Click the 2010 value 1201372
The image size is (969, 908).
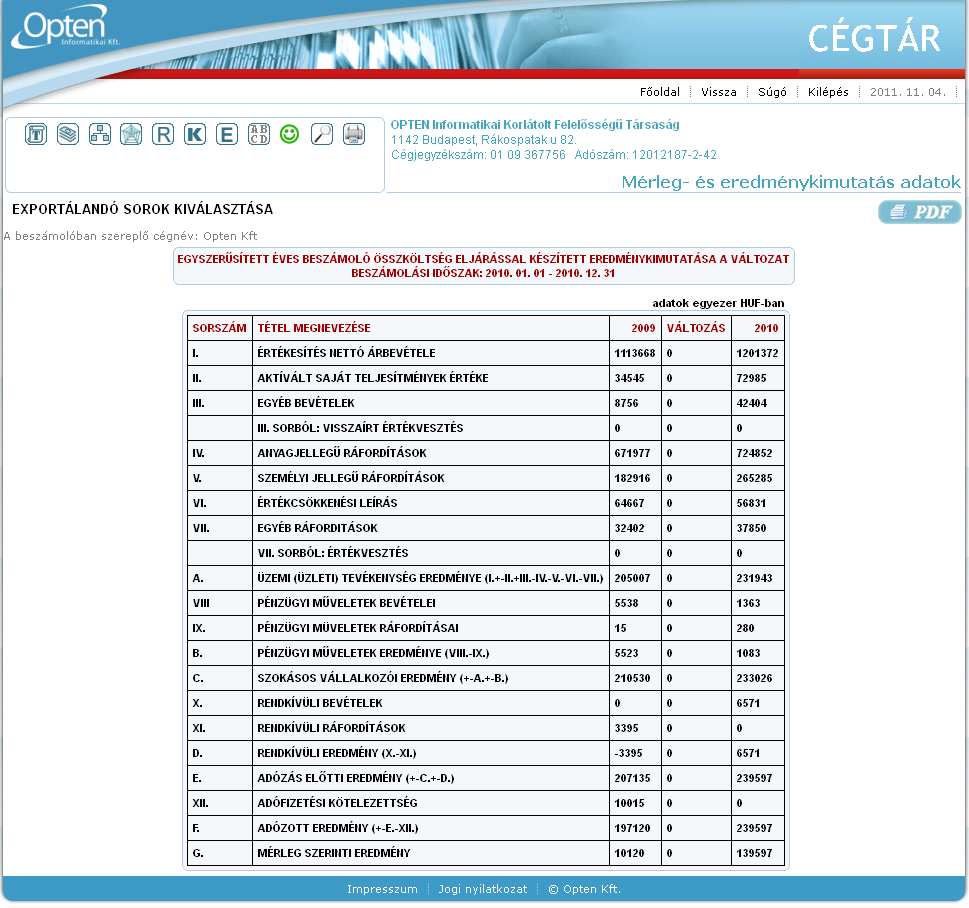[x=757, y=353]
